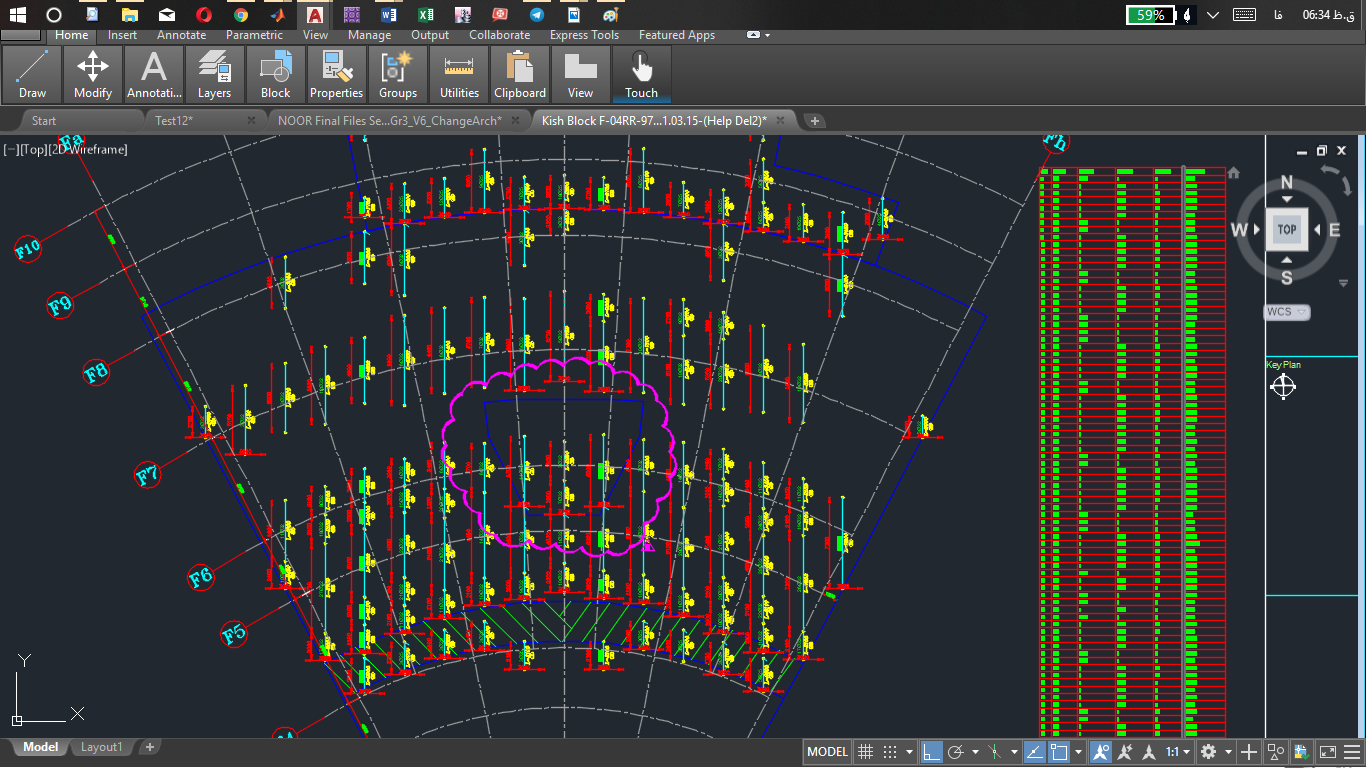Click the TOP face of the ViewCube
The height and width of the screenshot is (768, 1366).
(x=1286, y=229)
